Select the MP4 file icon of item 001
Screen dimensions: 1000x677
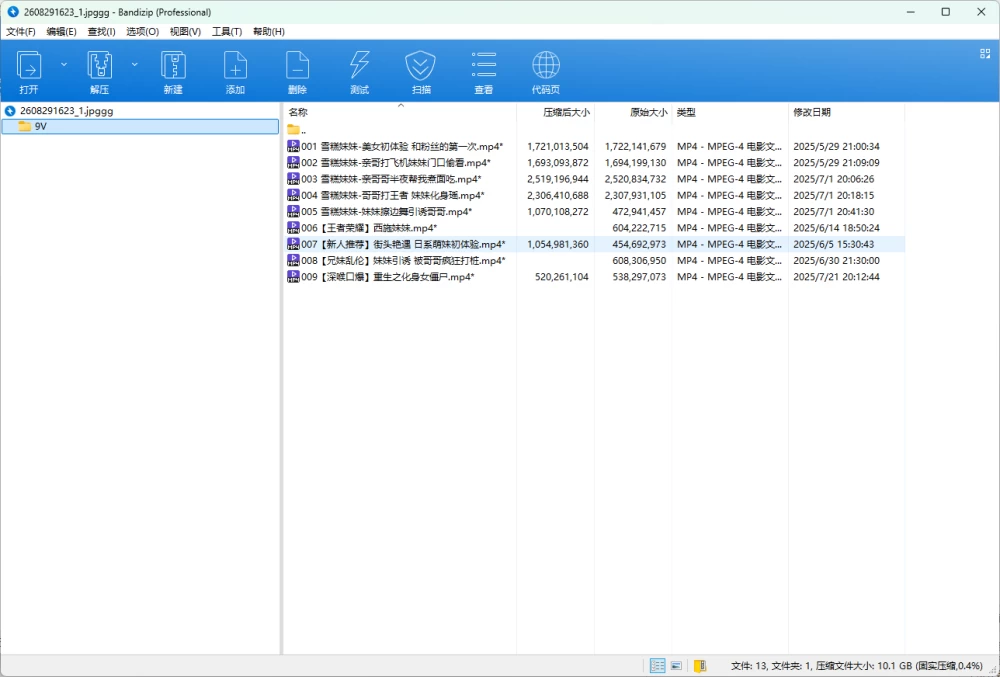[293, 146]
